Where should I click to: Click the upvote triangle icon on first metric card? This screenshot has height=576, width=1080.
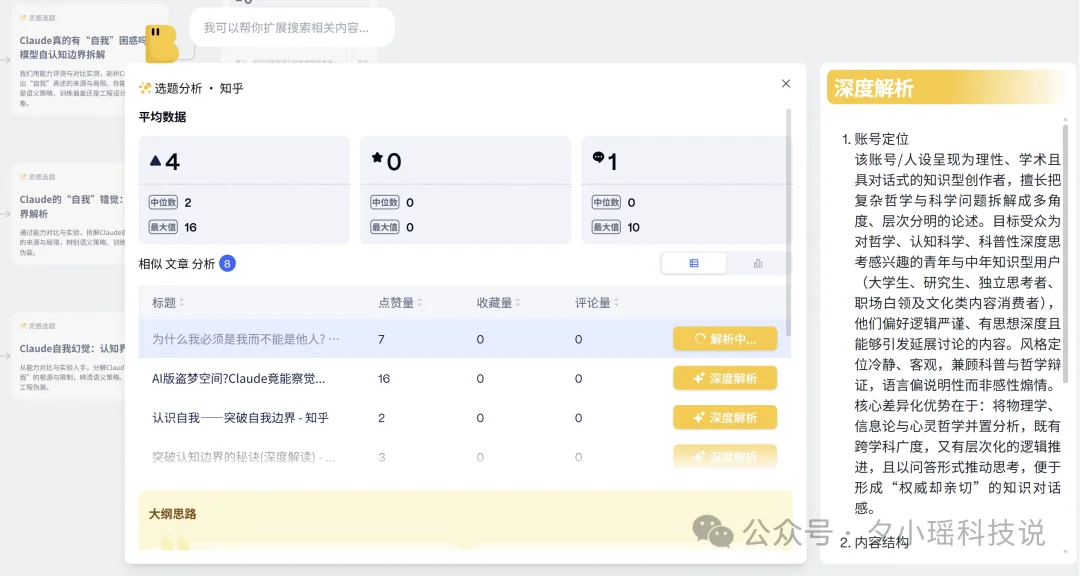156,158
